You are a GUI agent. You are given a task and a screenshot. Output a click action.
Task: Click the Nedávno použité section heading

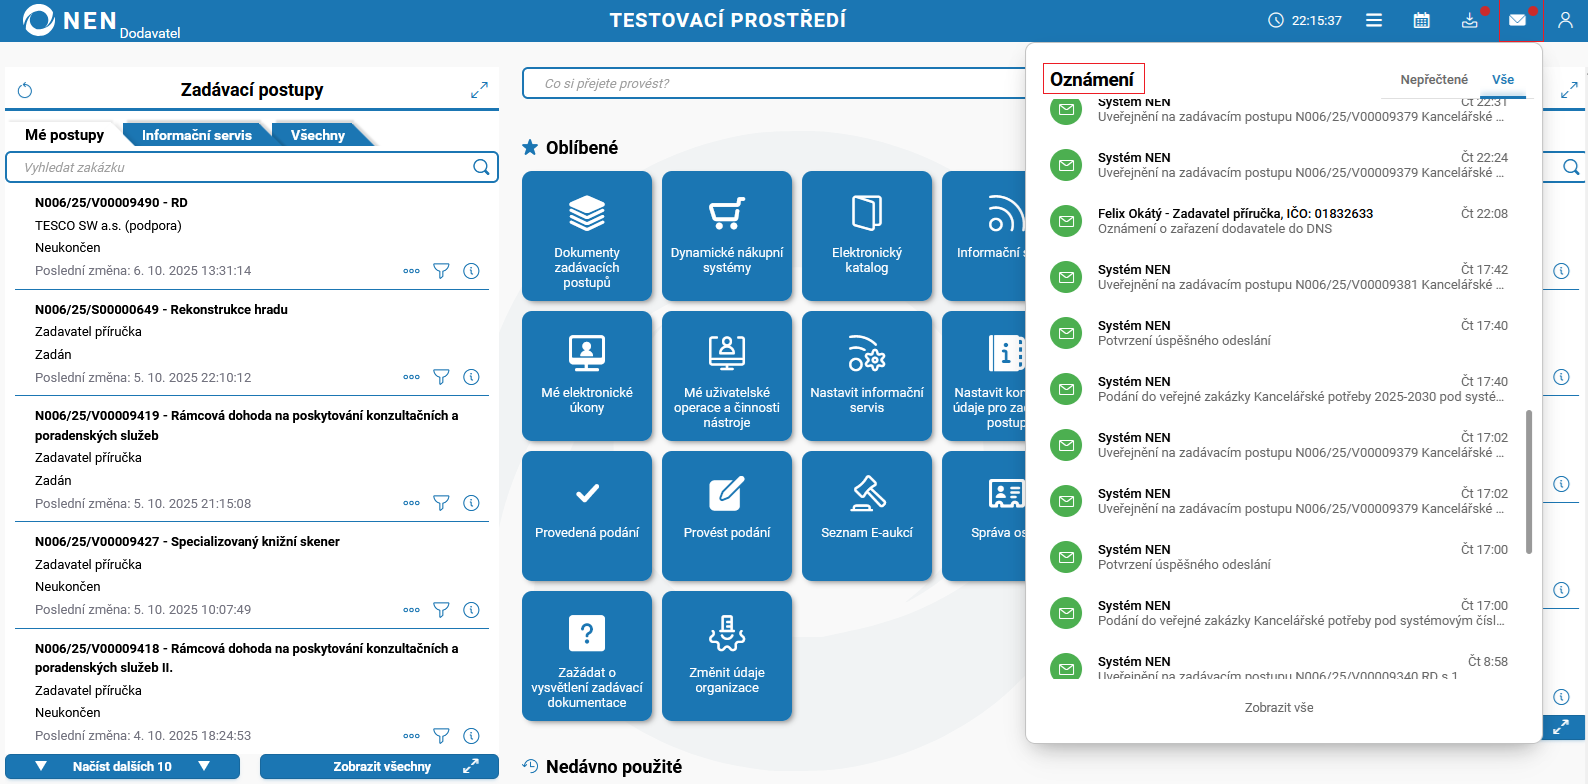pyautogui.click(x=614, y=767)
